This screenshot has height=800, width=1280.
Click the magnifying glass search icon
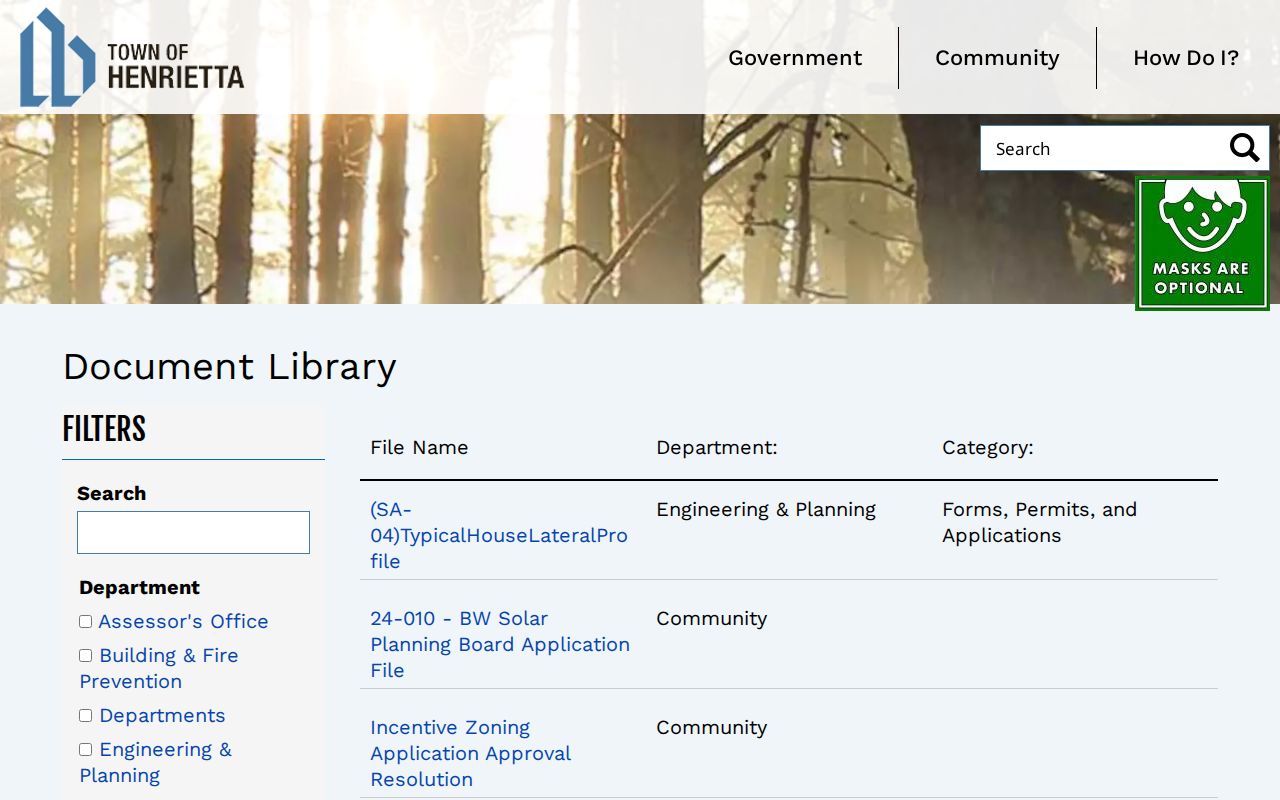click(1244, 148)
